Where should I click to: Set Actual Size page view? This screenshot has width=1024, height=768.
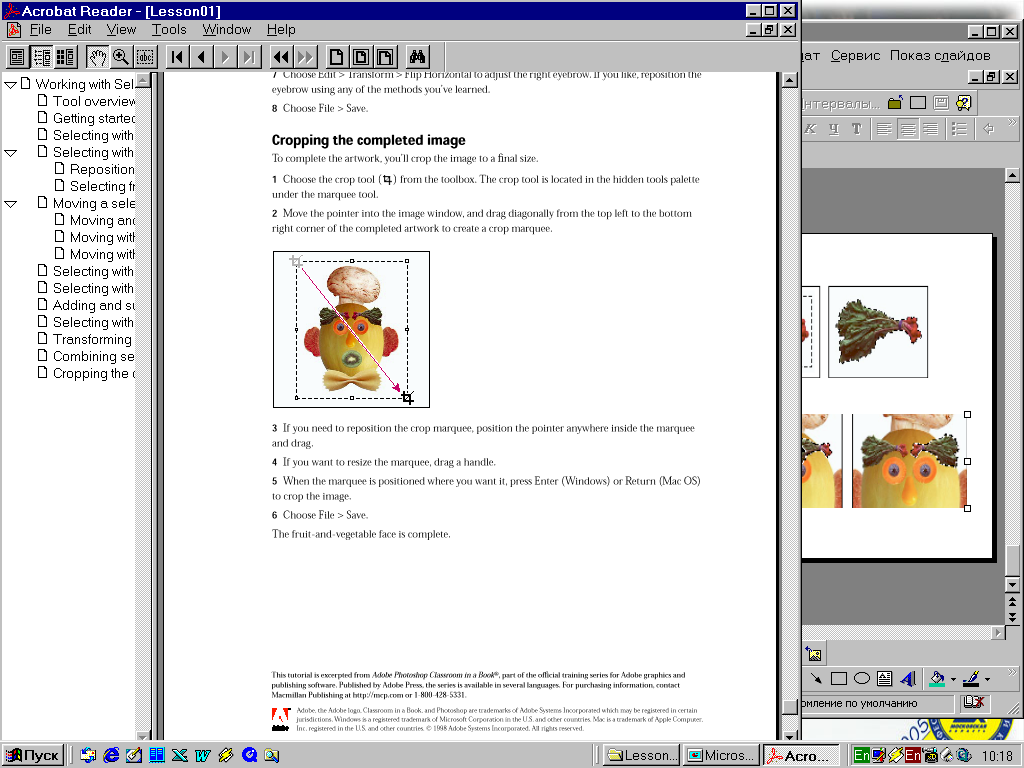[336, 57]
